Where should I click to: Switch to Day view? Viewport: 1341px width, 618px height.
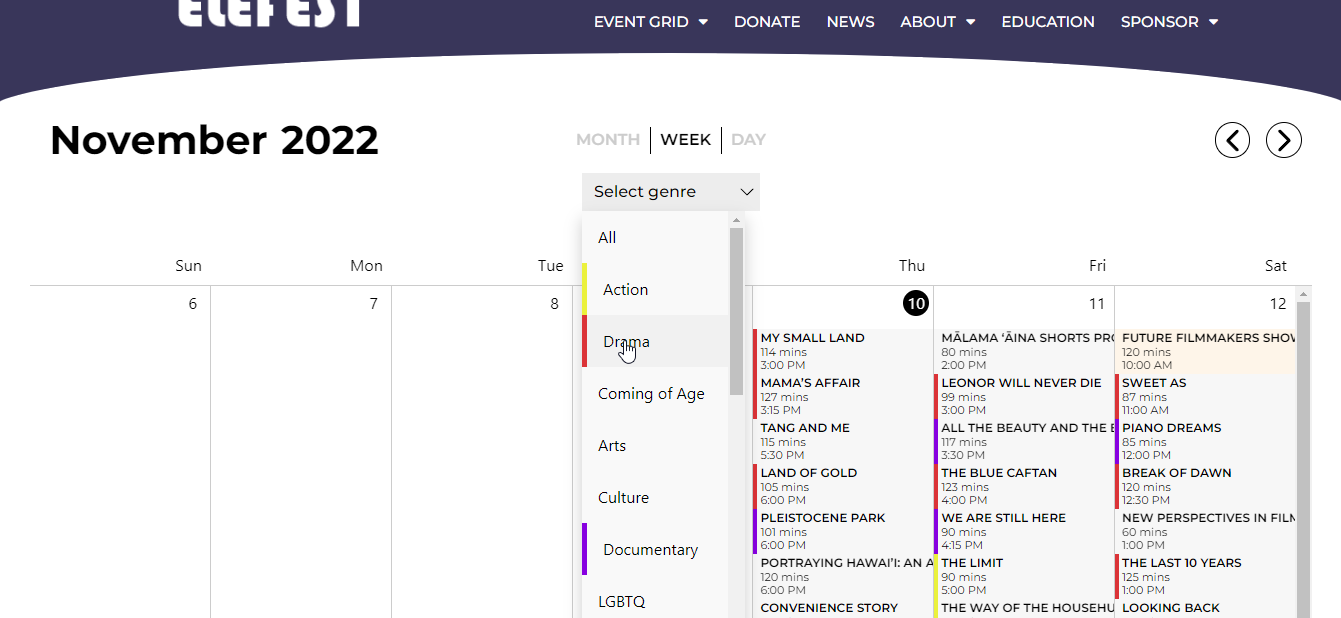(x=748, y=140)
